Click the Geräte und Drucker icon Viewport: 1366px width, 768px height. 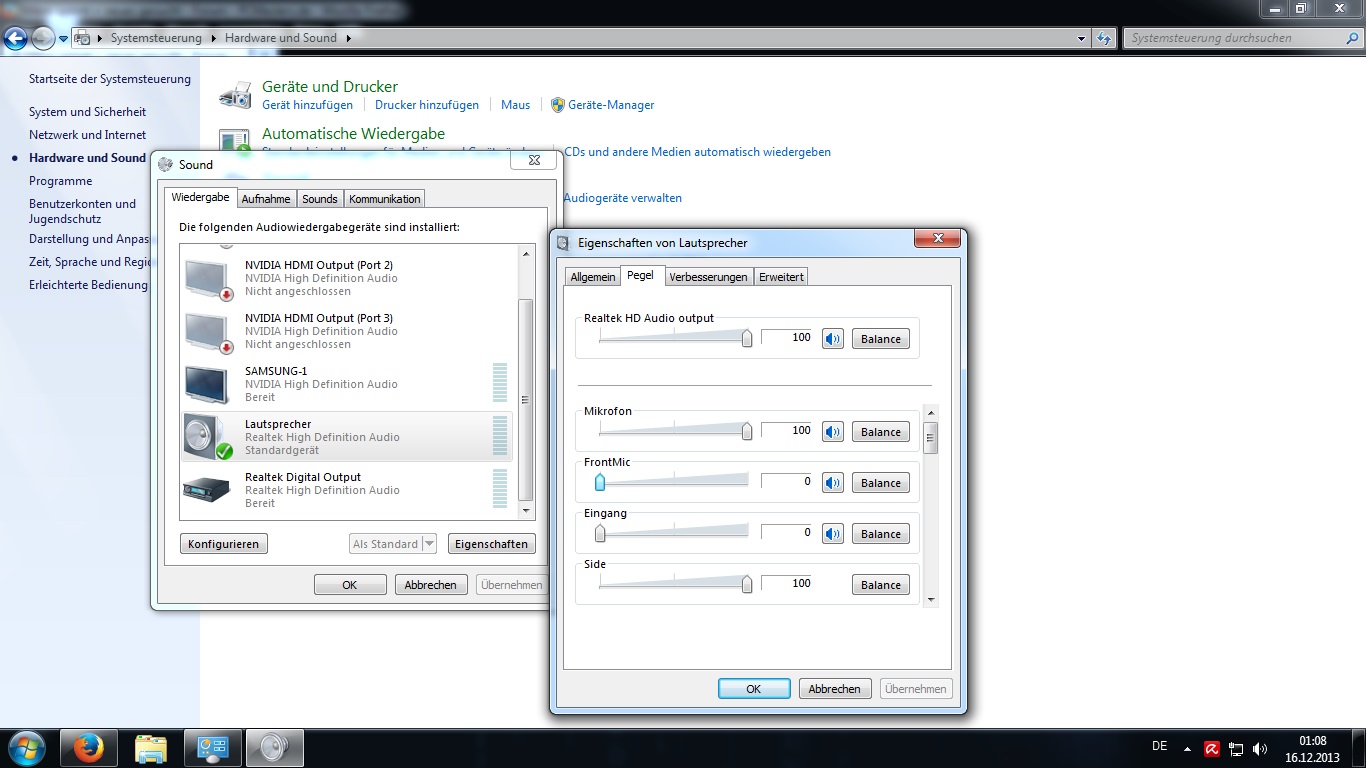(235, 95)
